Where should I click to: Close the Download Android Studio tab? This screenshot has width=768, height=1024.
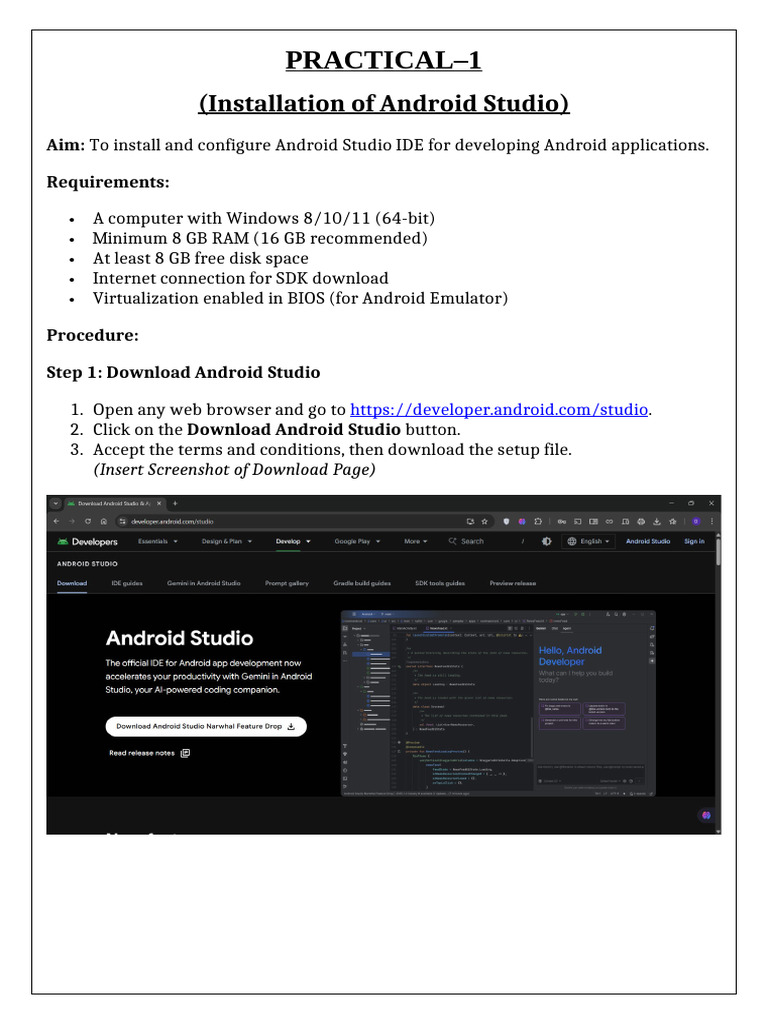(159, 504)
